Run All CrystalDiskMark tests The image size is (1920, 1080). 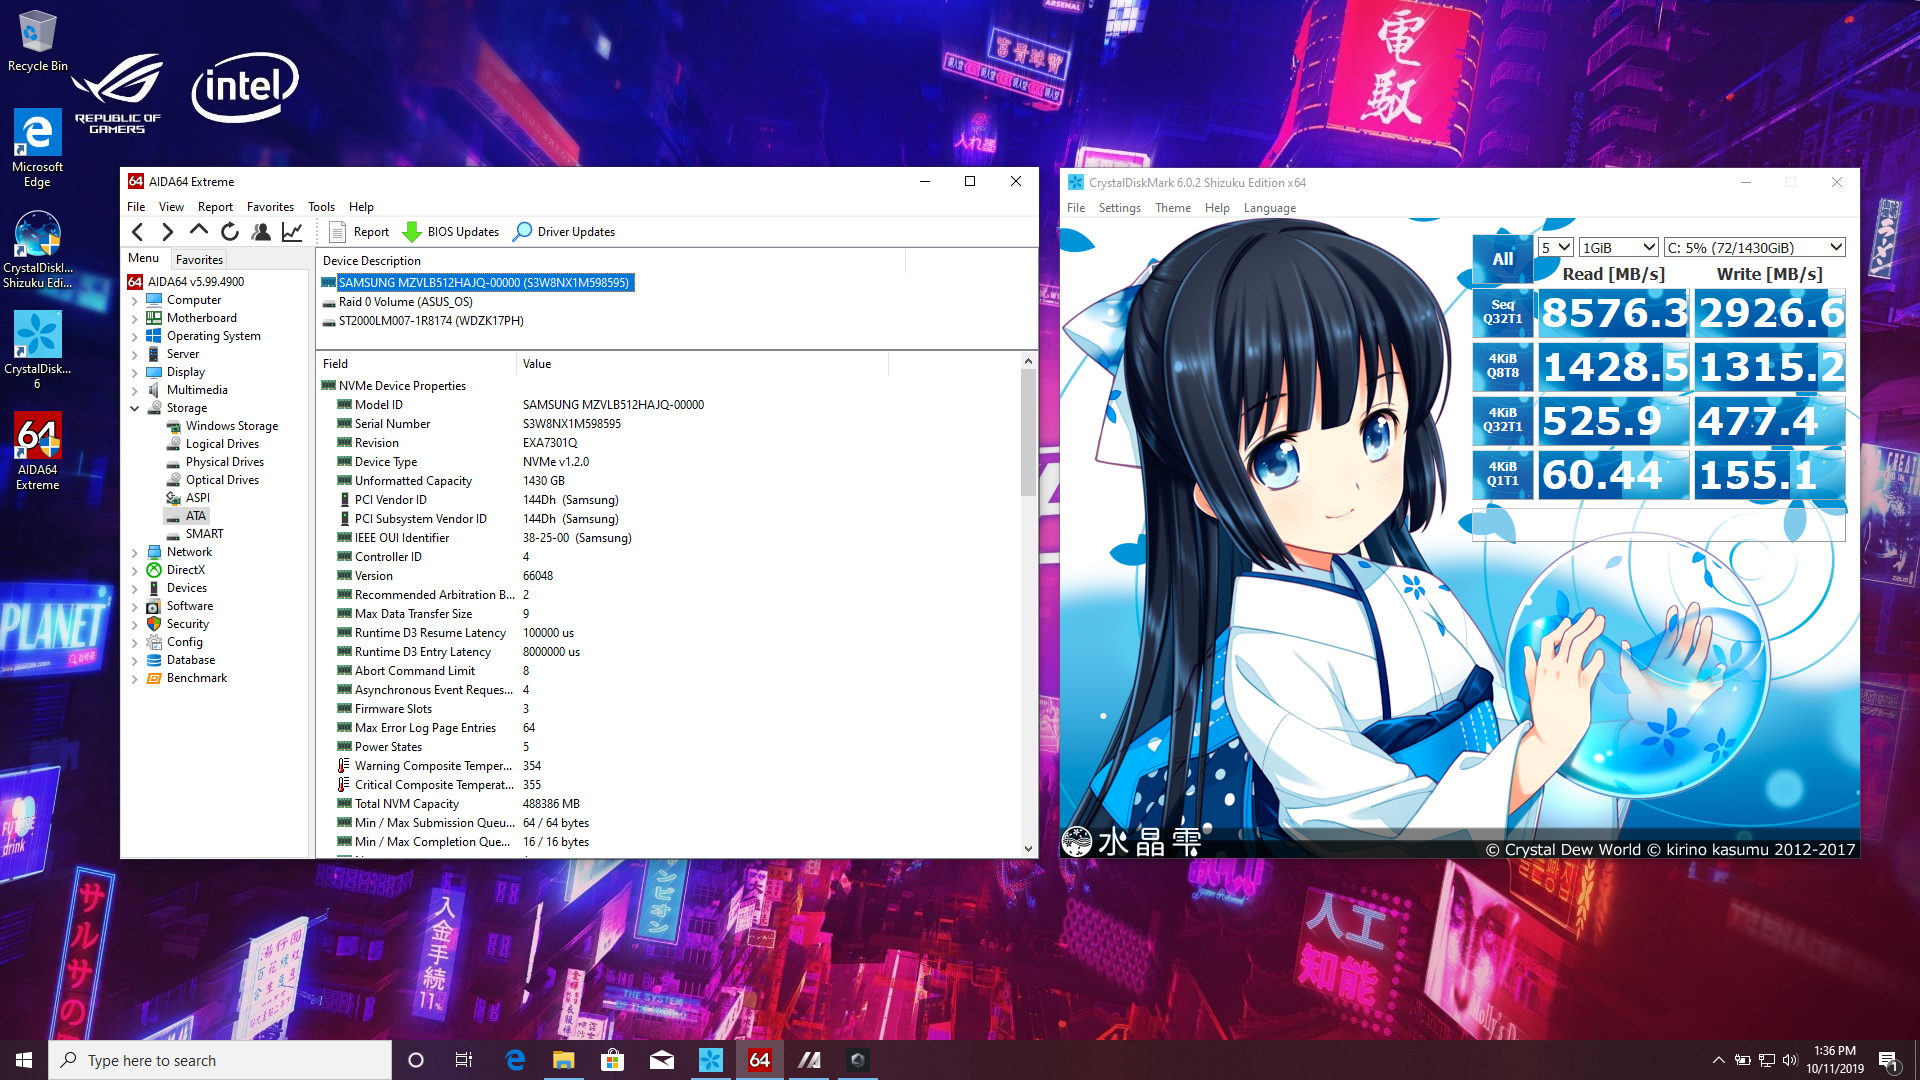1502,259
